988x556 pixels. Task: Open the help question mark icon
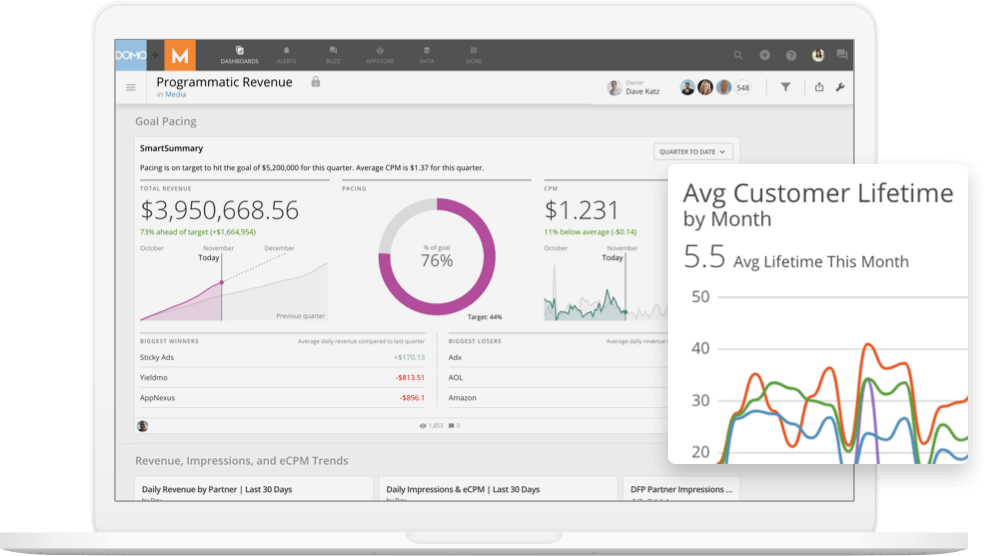791,56
